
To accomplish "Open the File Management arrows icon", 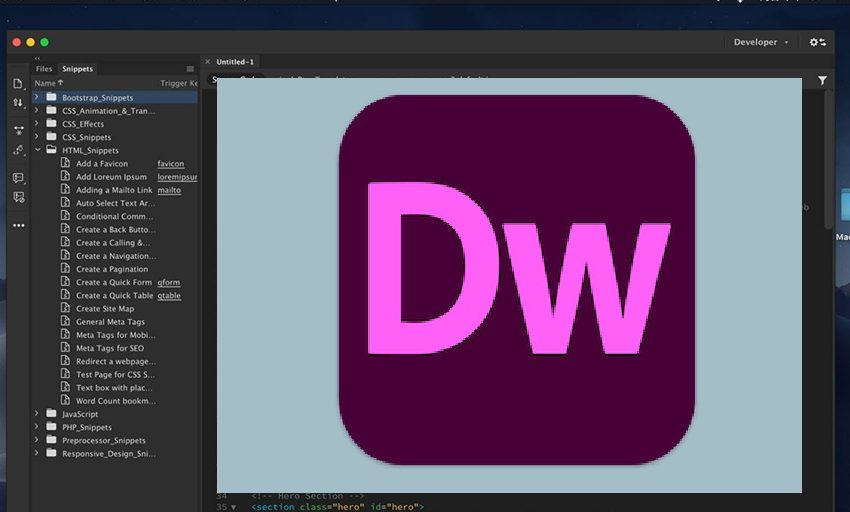I will coord(18,103).
